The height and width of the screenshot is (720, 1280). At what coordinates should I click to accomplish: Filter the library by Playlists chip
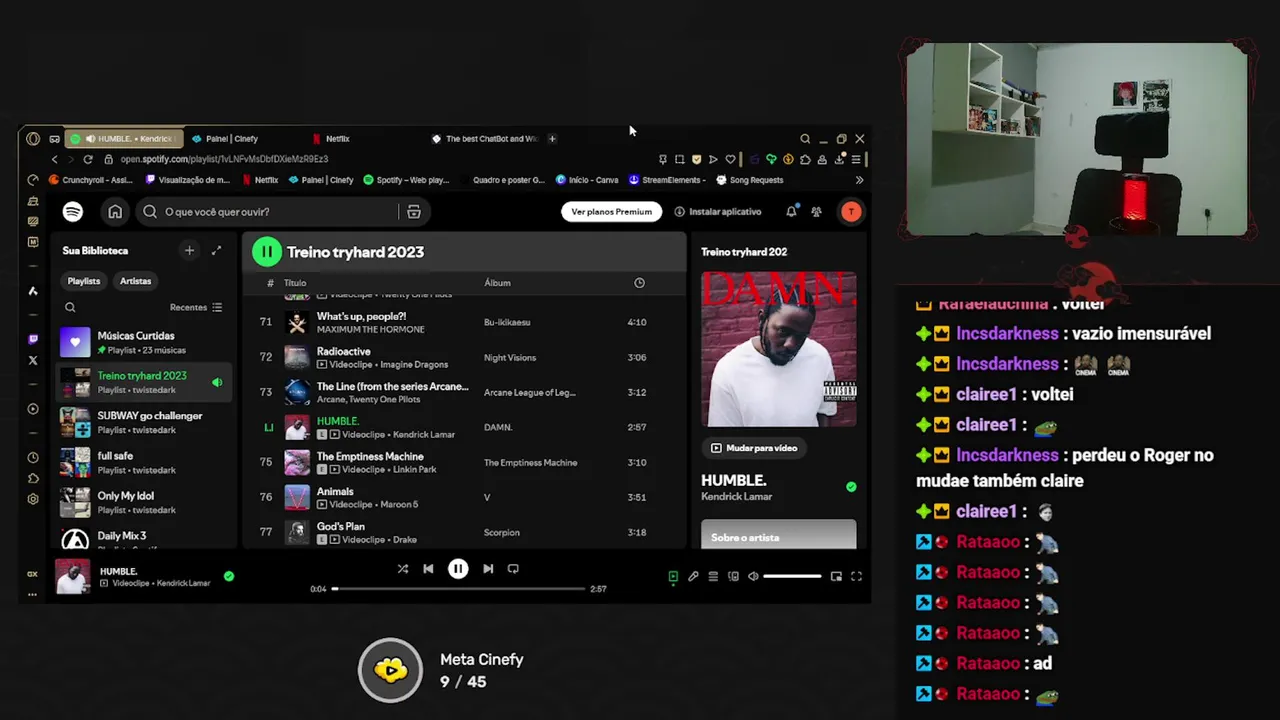(84, 282)
